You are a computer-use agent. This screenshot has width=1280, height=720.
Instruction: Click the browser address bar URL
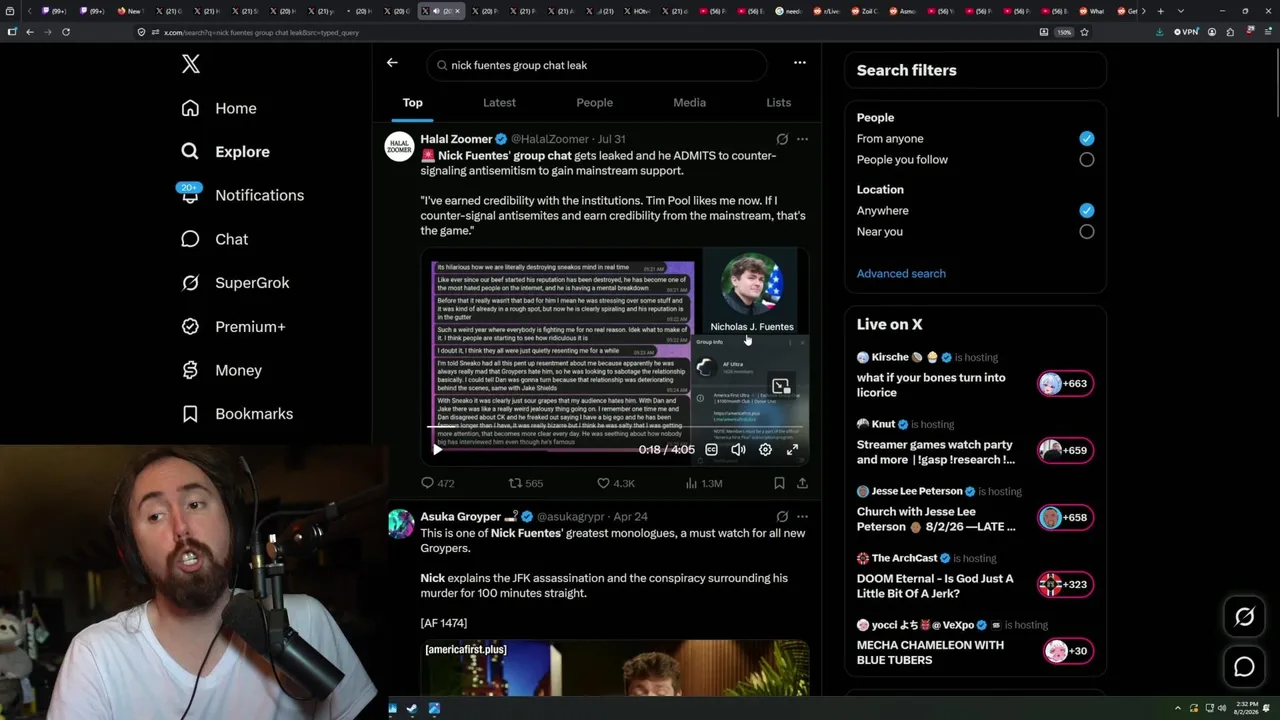(262, 32)
